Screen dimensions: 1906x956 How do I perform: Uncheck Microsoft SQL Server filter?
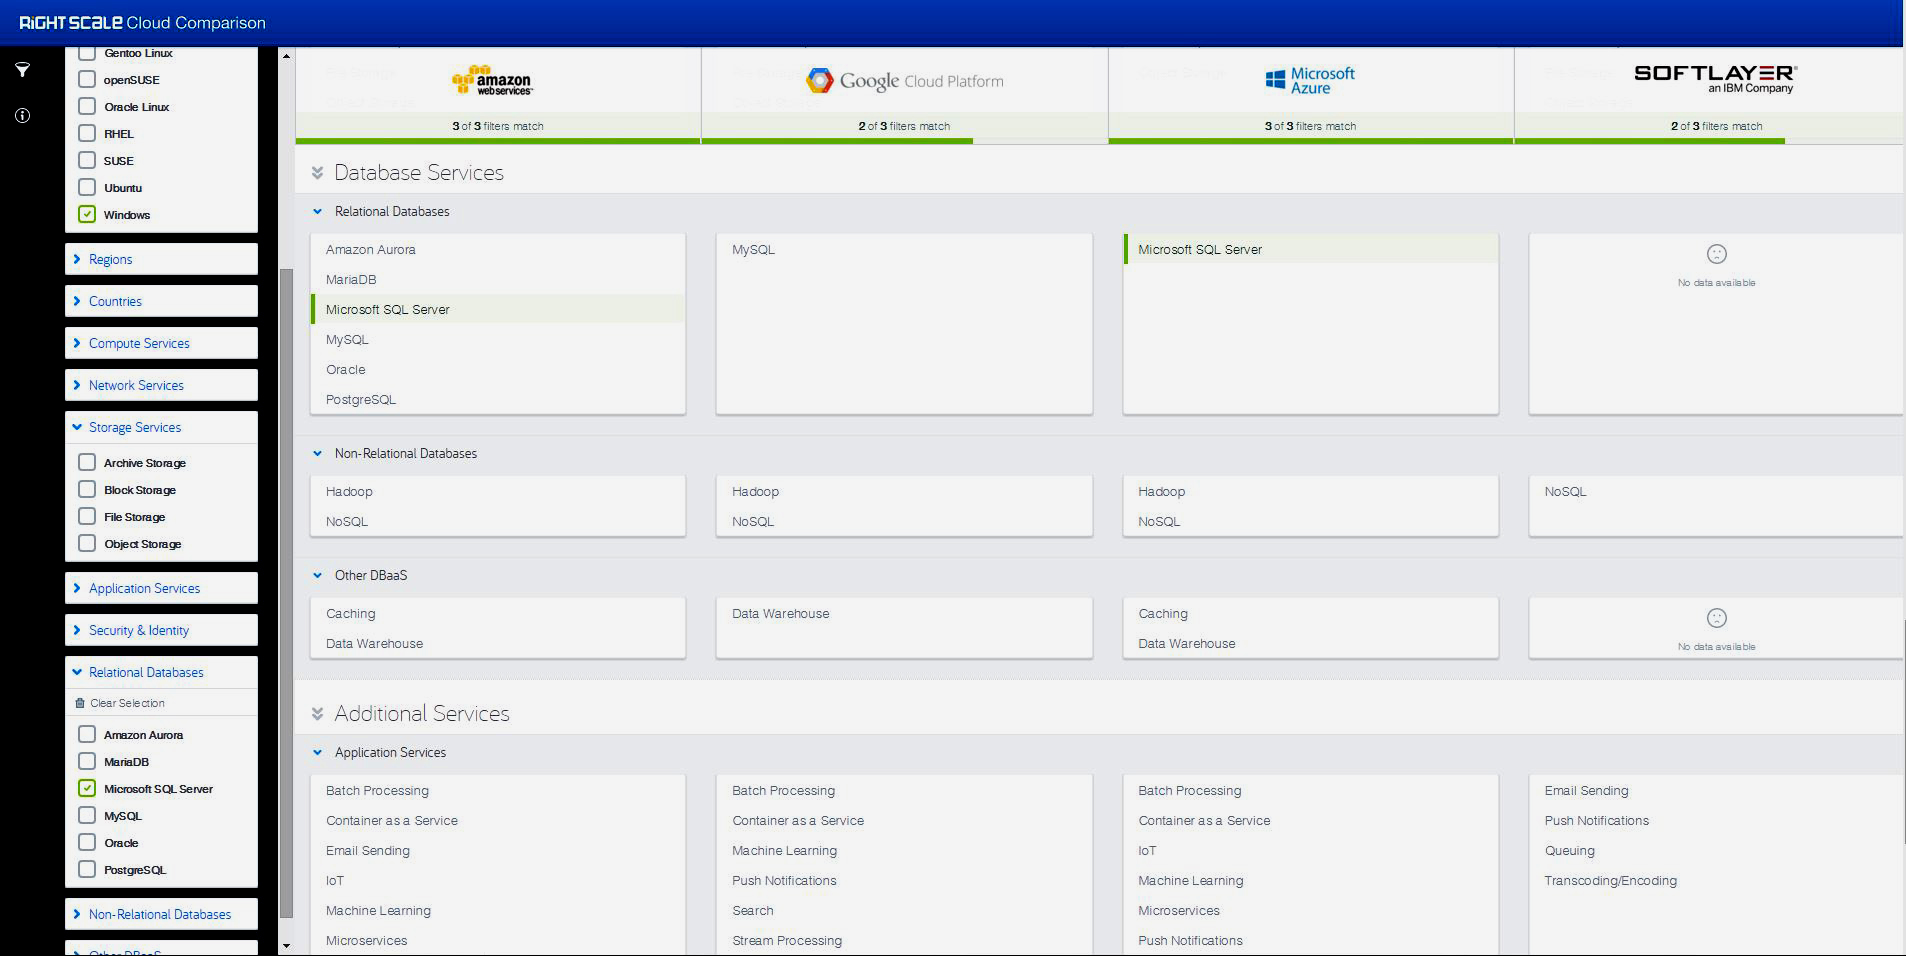(x=87, y=788)
